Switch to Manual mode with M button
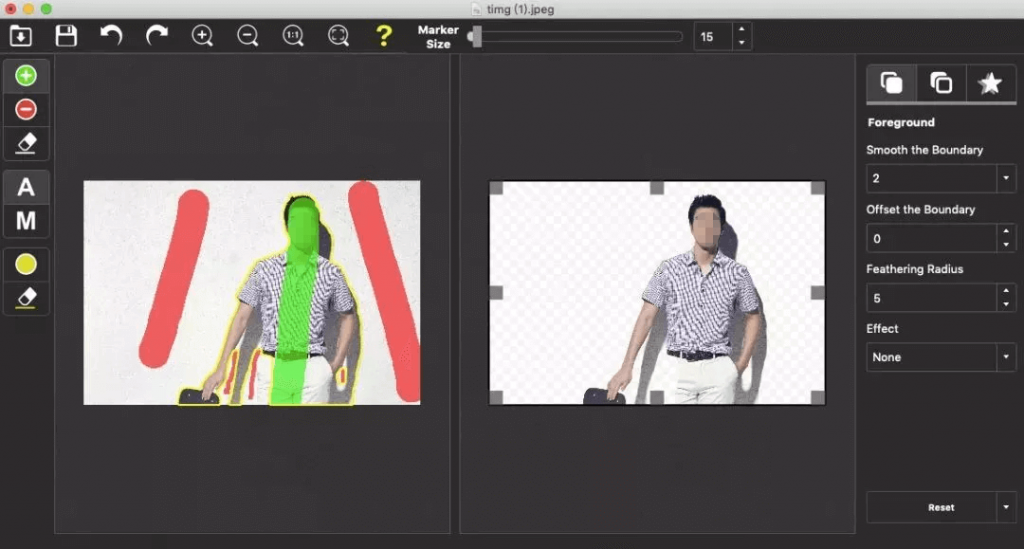The height and width of the screenshot is (549, 1024). click(x=26, y=221)
